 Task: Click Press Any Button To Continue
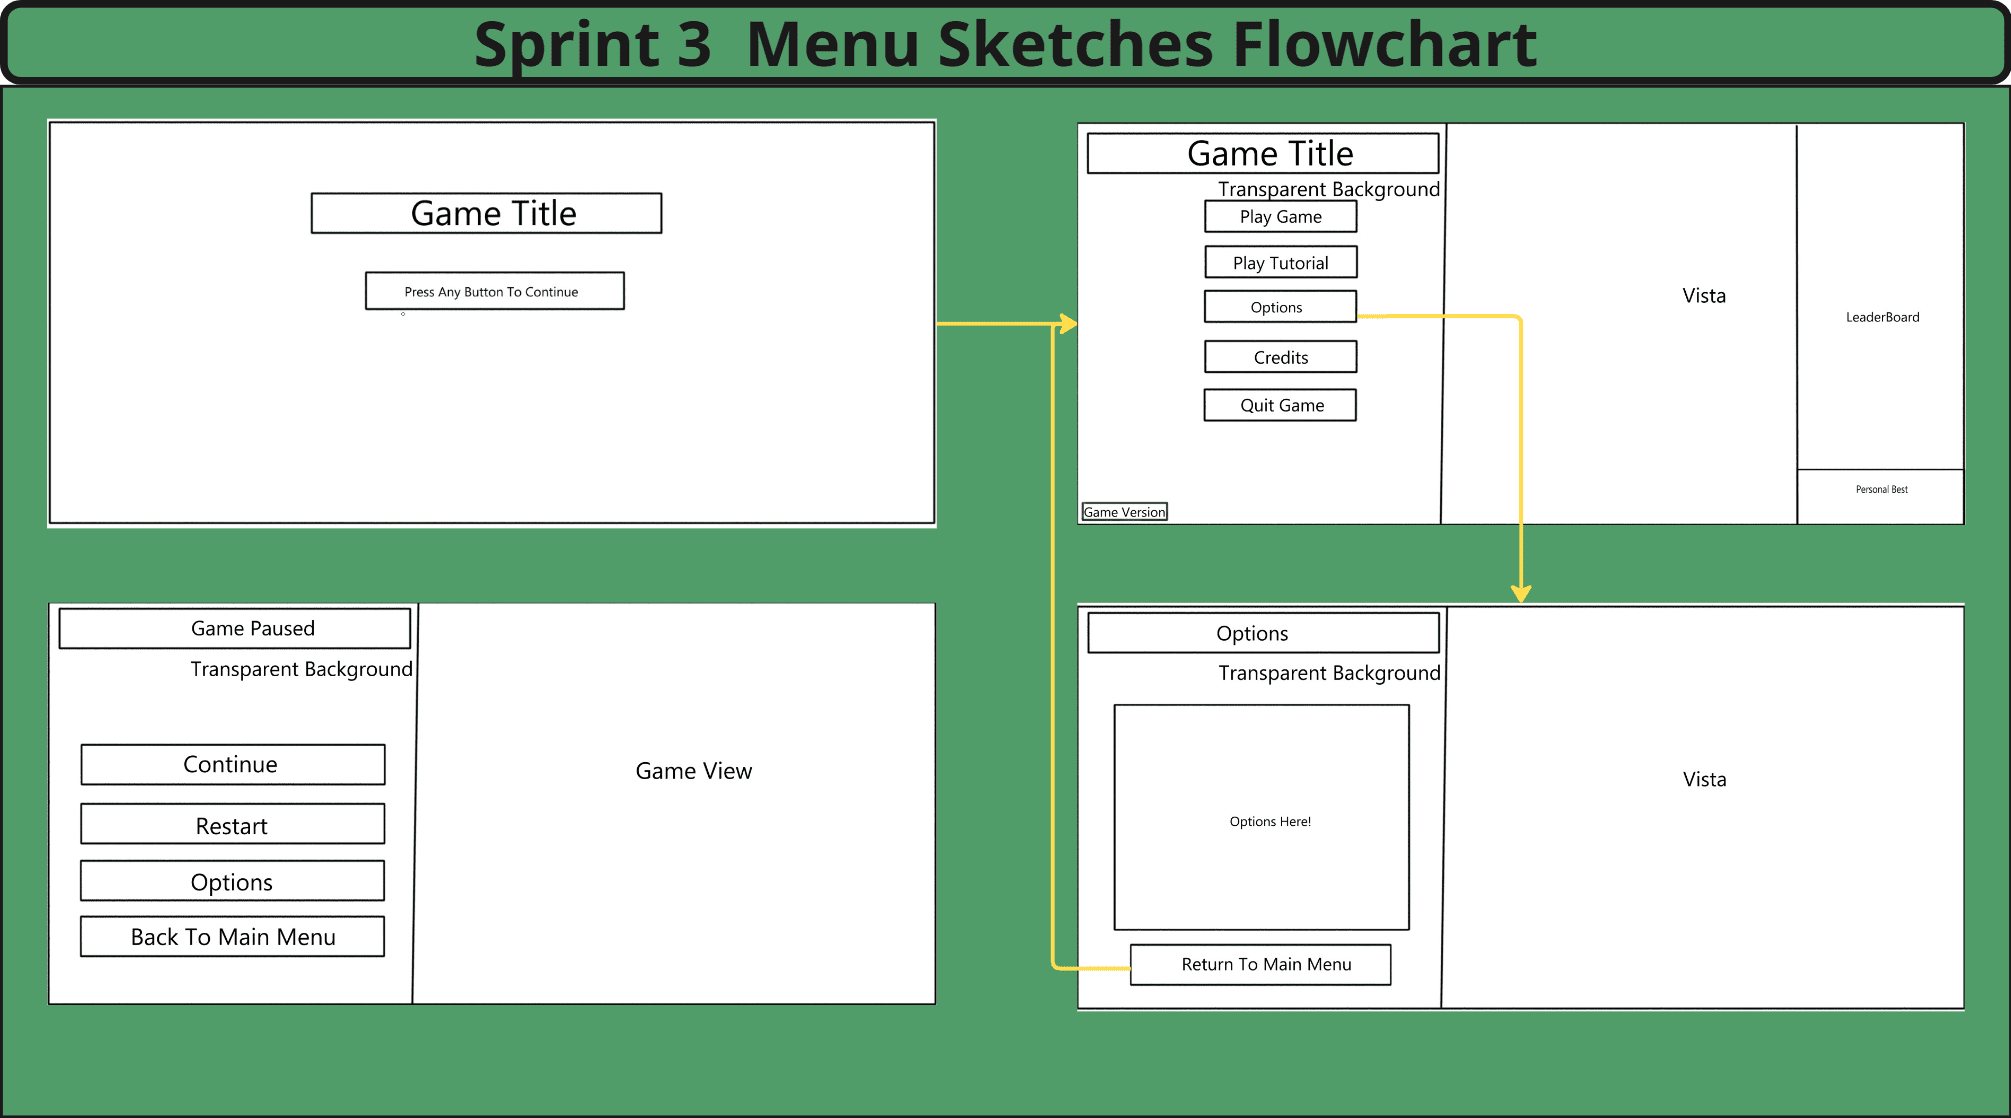pyautogui.click(x=494, y=291)
